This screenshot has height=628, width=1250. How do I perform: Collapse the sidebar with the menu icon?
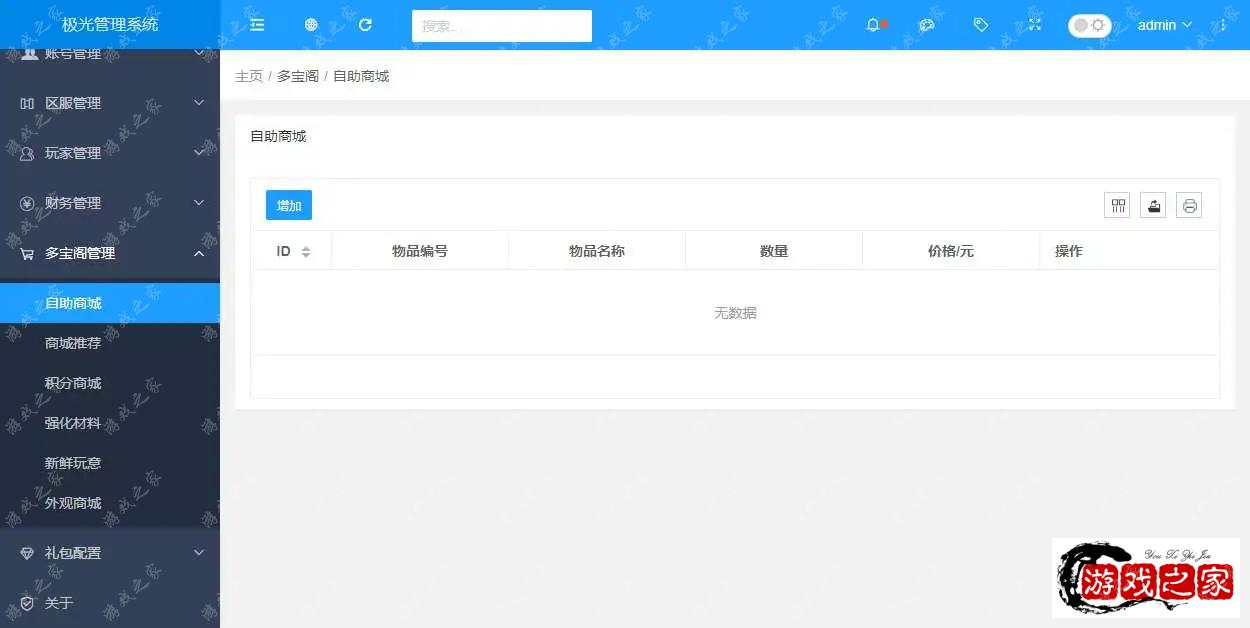pos(257,25)
